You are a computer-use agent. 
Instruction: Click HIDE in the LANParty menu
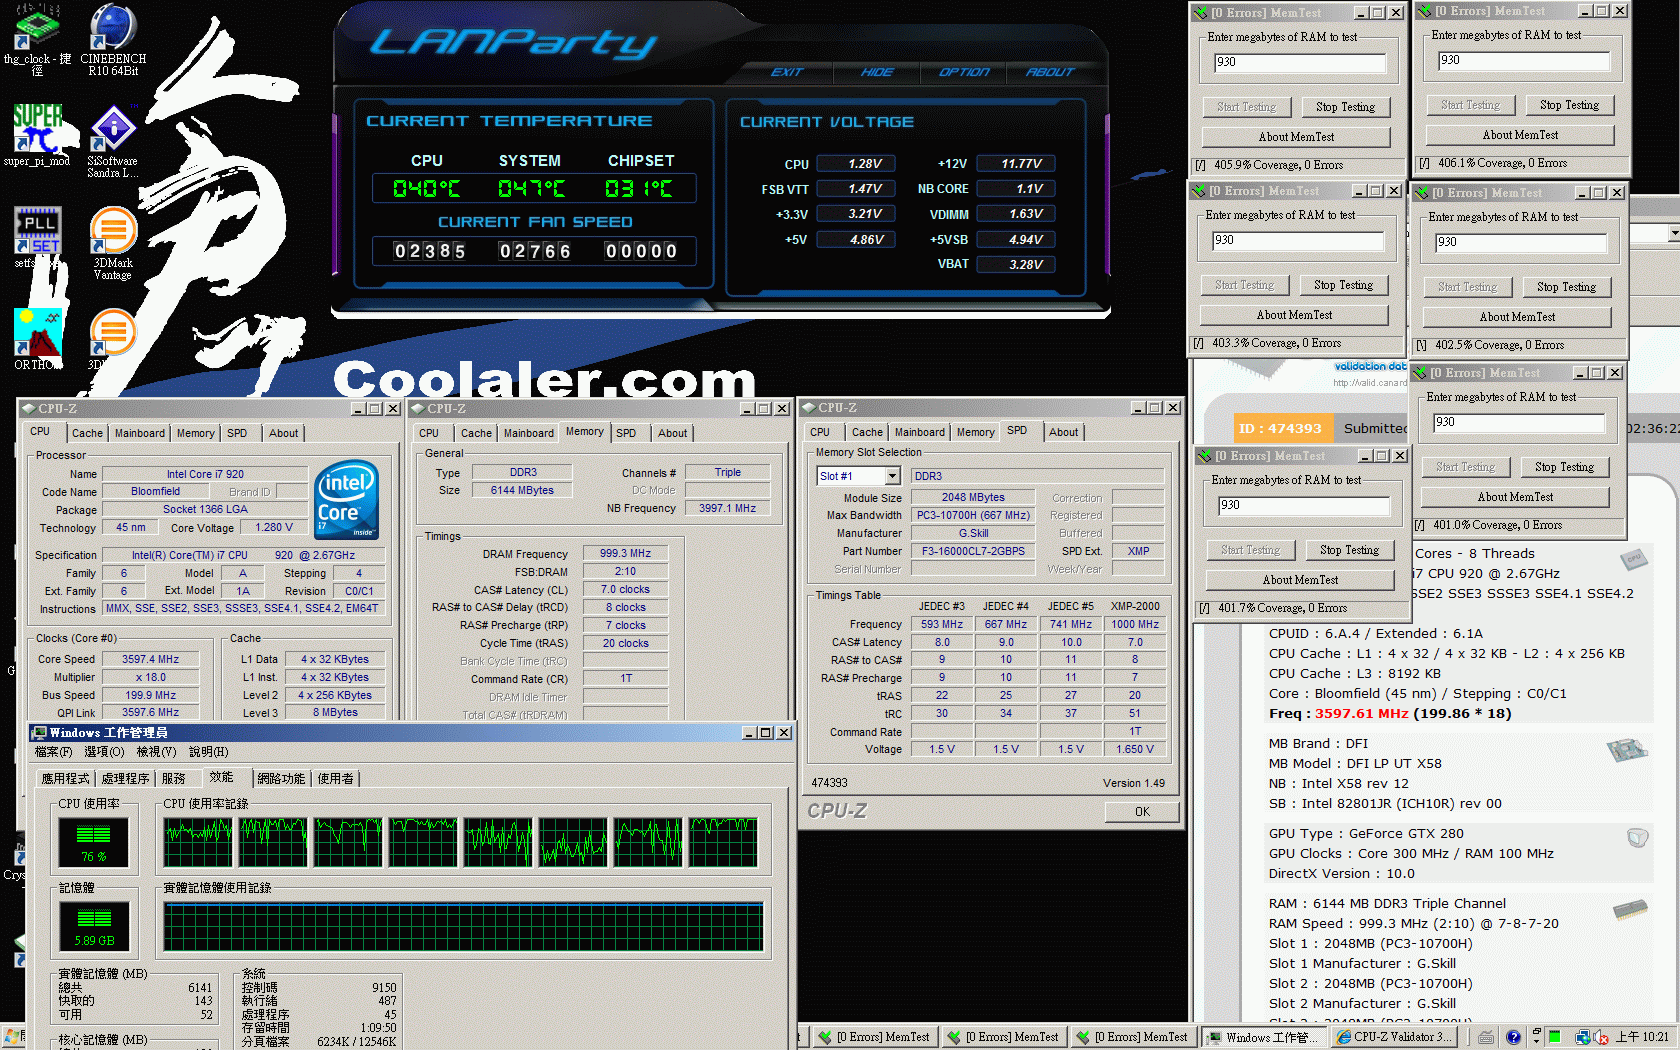[877, 72]
